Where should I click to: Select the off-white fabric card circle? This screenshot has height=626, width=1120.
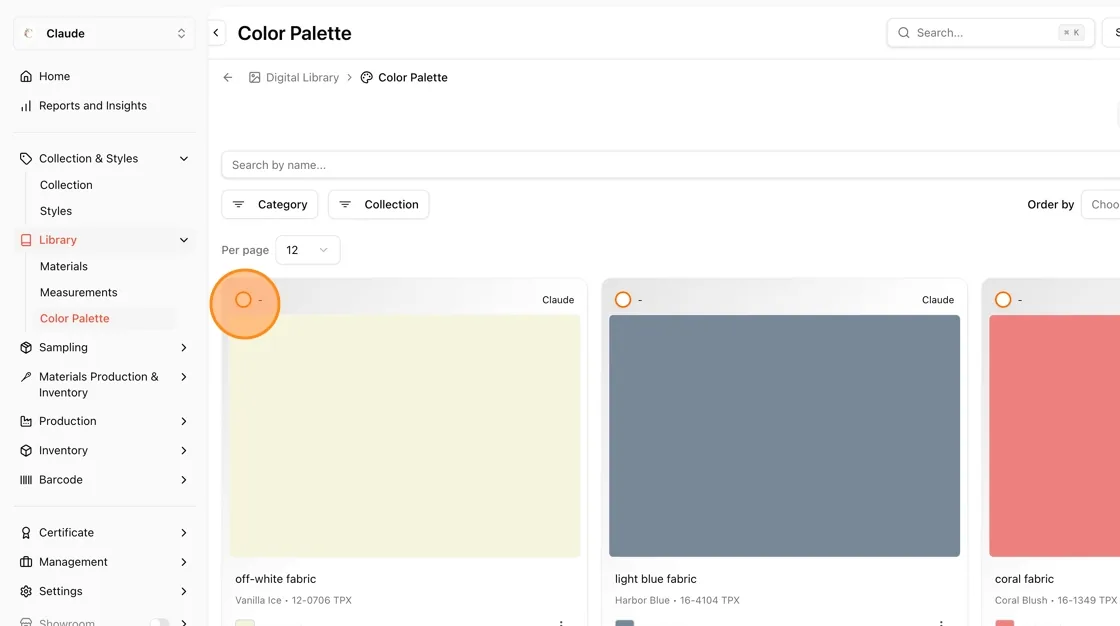coord(244,300)
